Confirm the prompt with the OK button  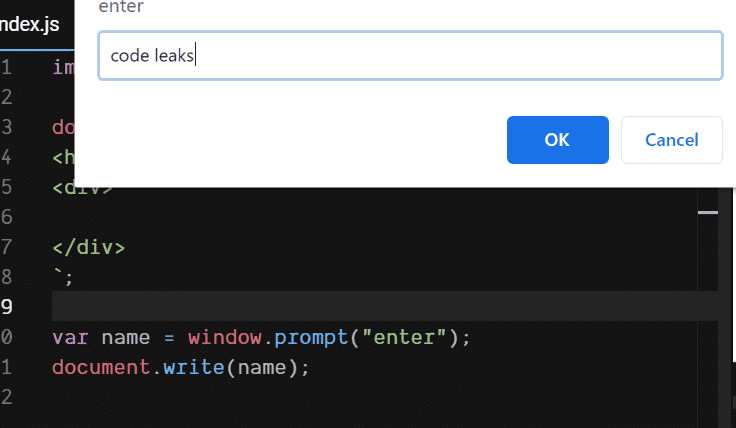tap(558, 140)
